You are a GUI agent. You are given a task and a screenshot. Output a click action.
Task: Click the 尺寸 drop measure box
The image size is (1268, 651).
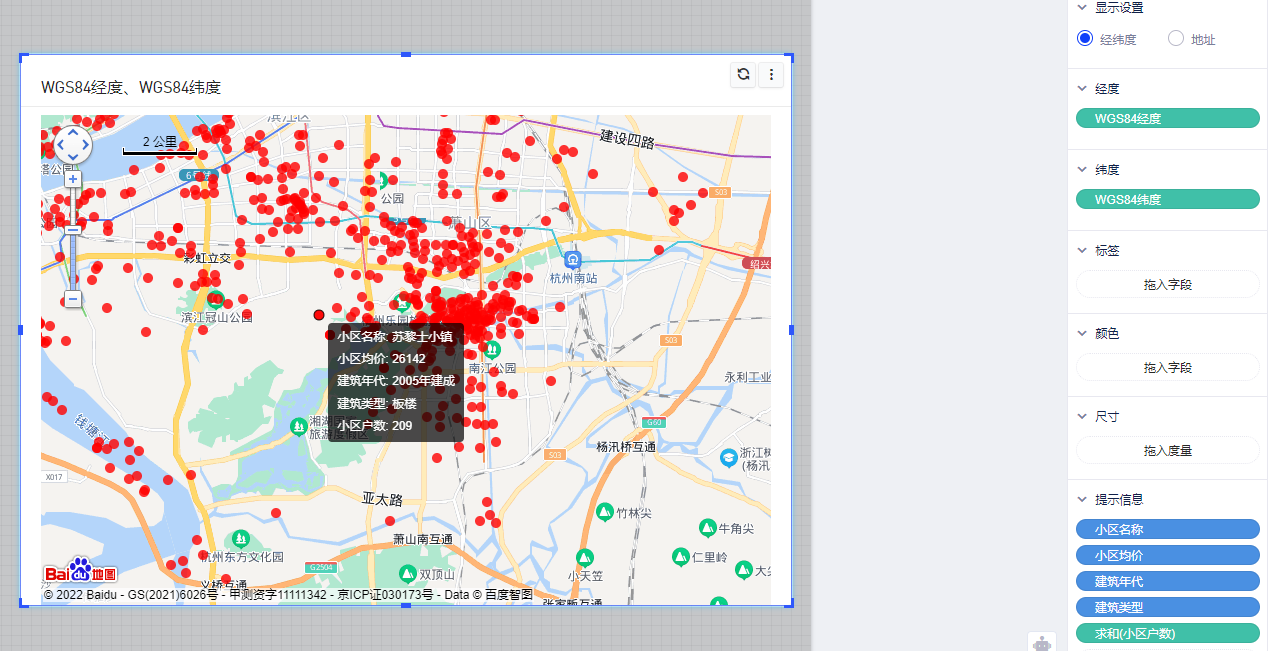point(1167,451)
